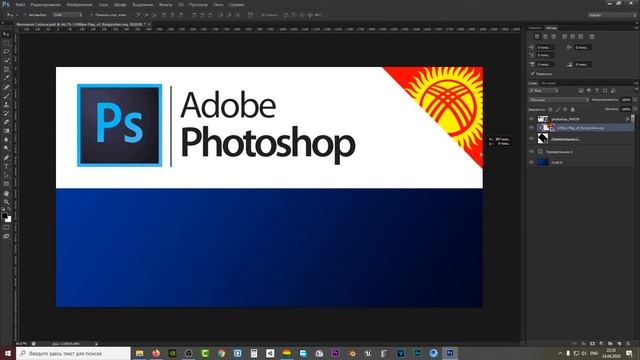640x360 pixels.
Task: Open the layer Opacity slider arrow
Action: pyautogui.click(x=635, y=100)
